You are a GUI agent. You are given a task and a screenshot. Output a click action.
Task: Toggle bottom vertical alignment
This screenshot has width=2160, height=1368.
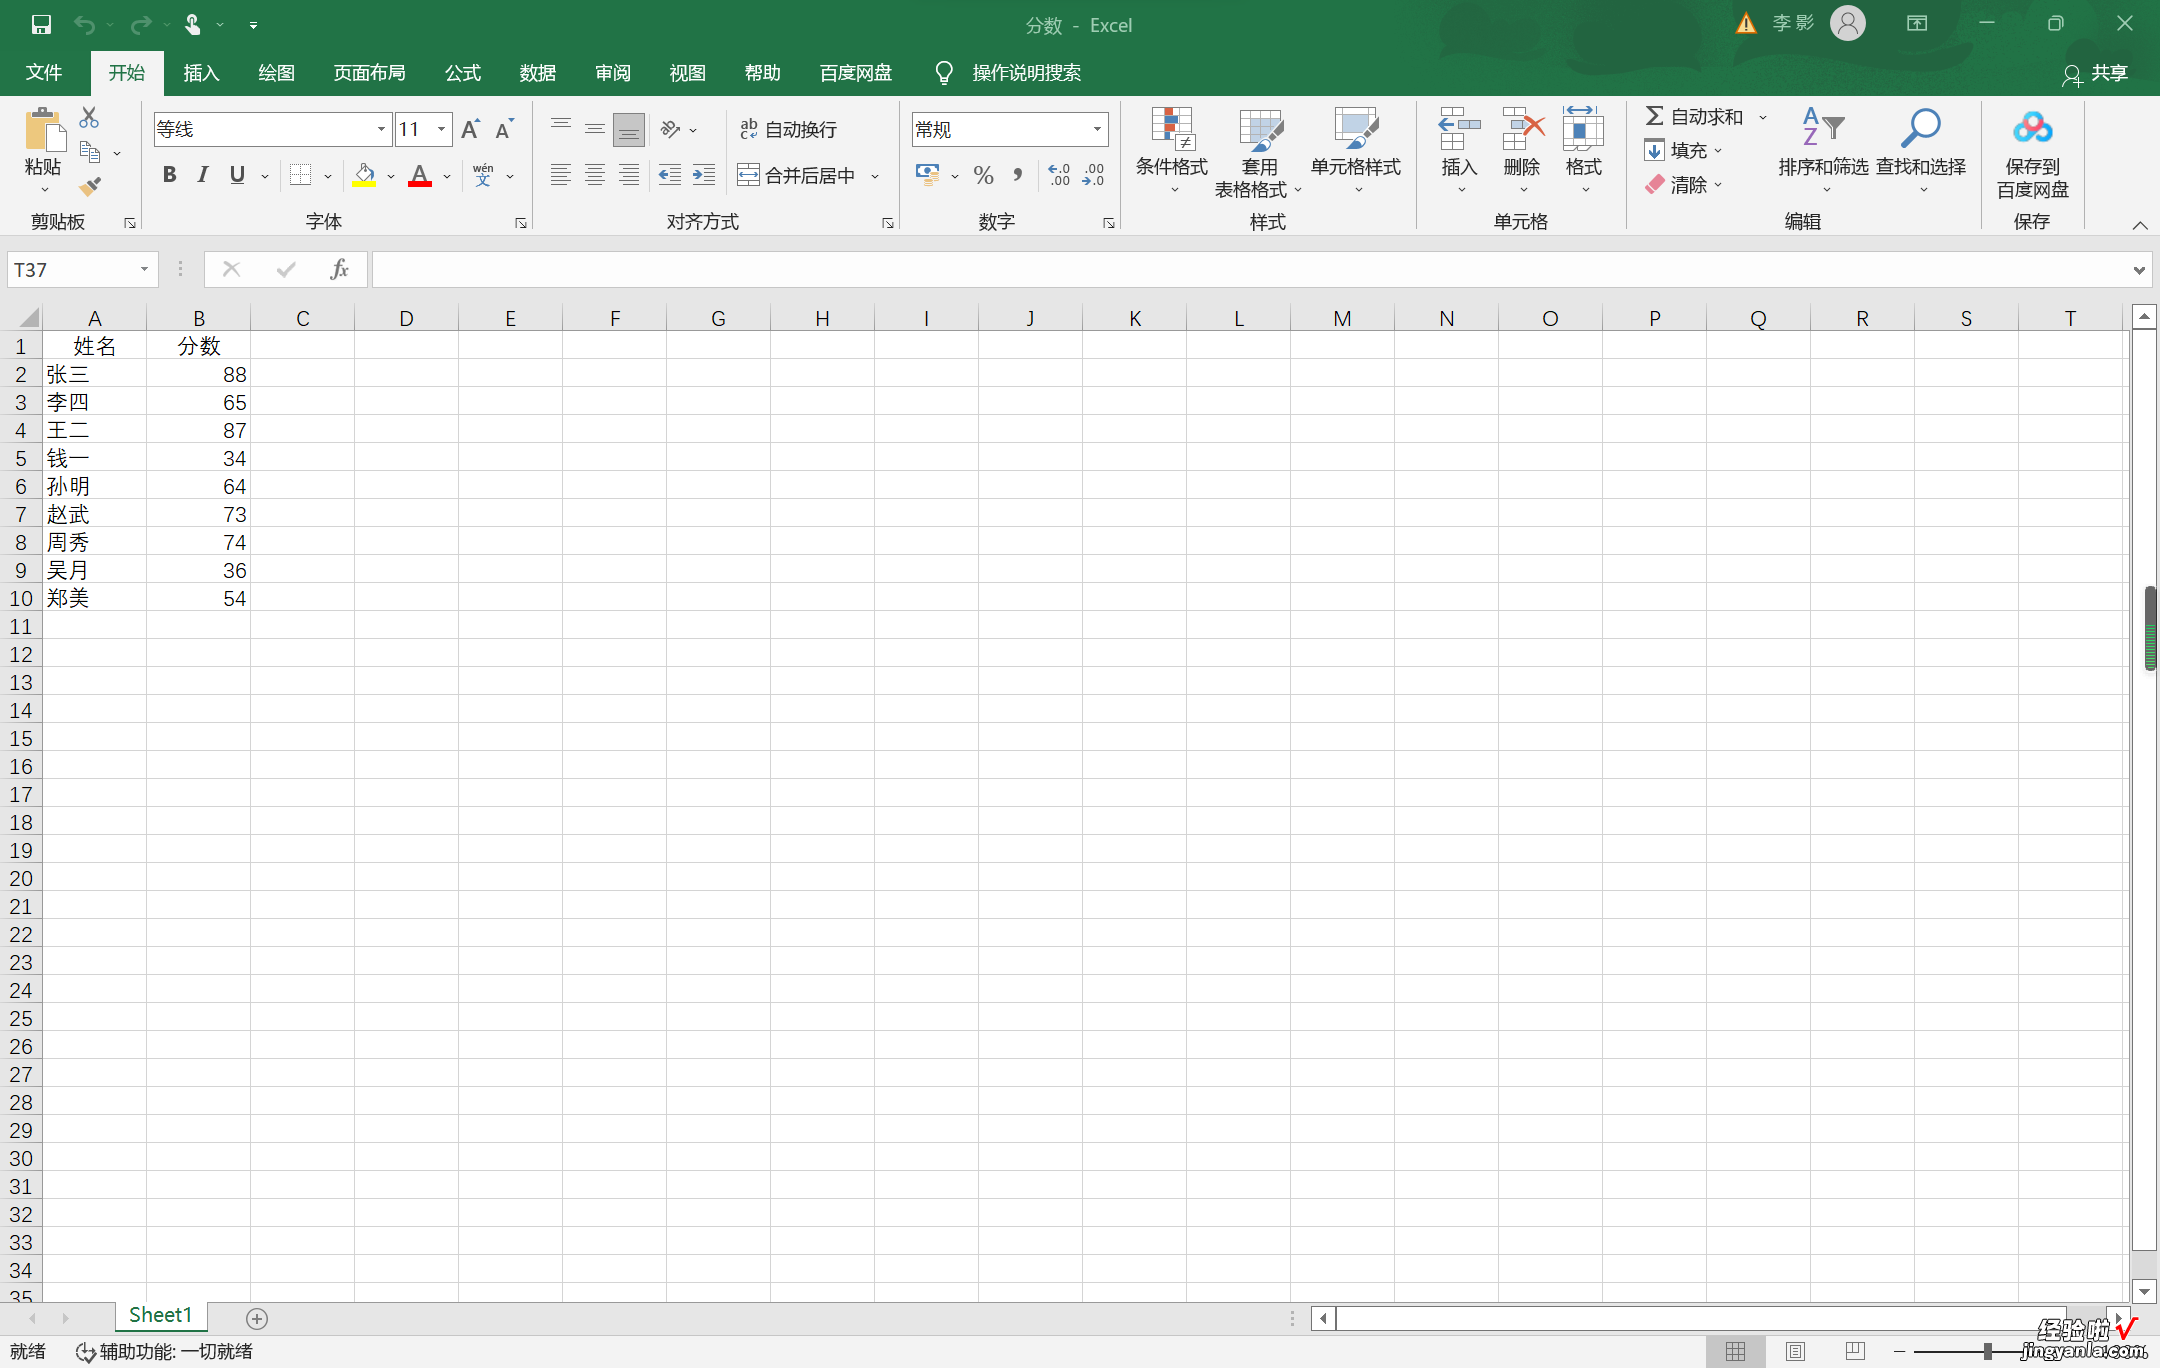(629, 129)
